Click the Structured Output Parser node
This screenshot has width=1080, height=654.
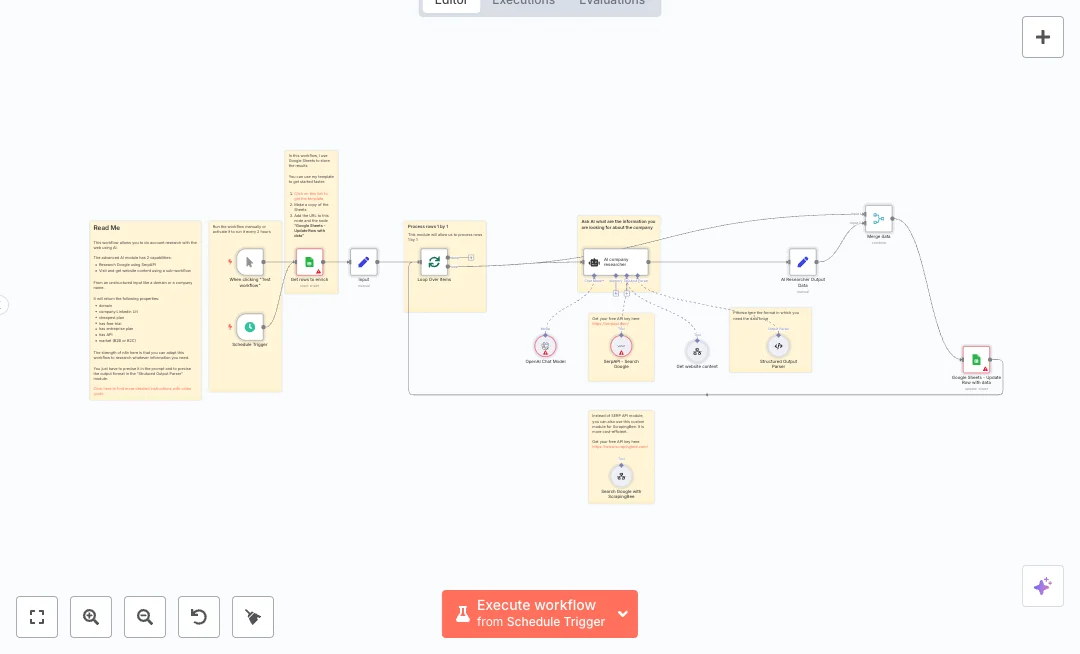(x=778, y=346)
